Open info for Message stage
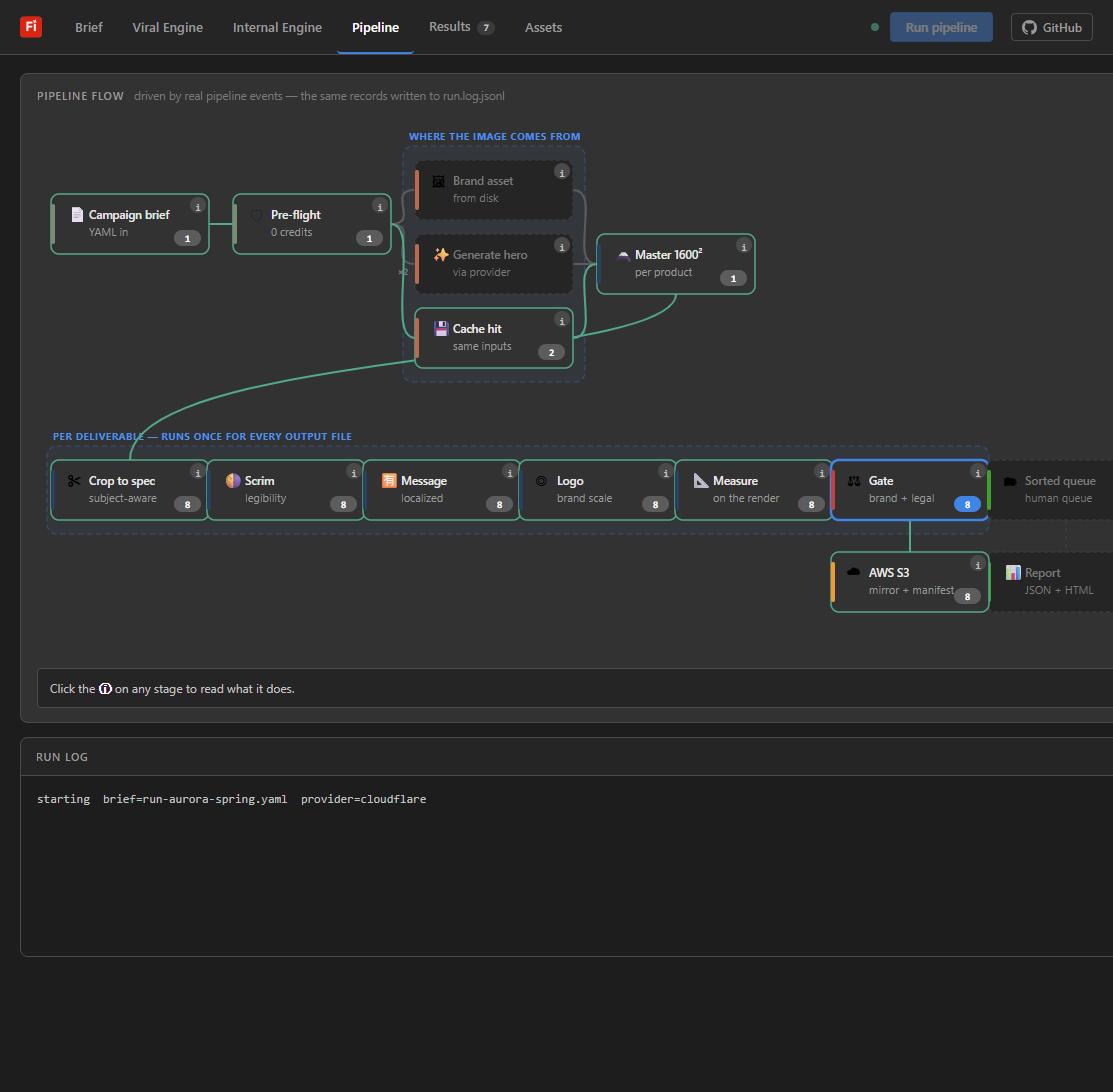The height and width of the screenshot is (1092, 1113). point(509,473)
